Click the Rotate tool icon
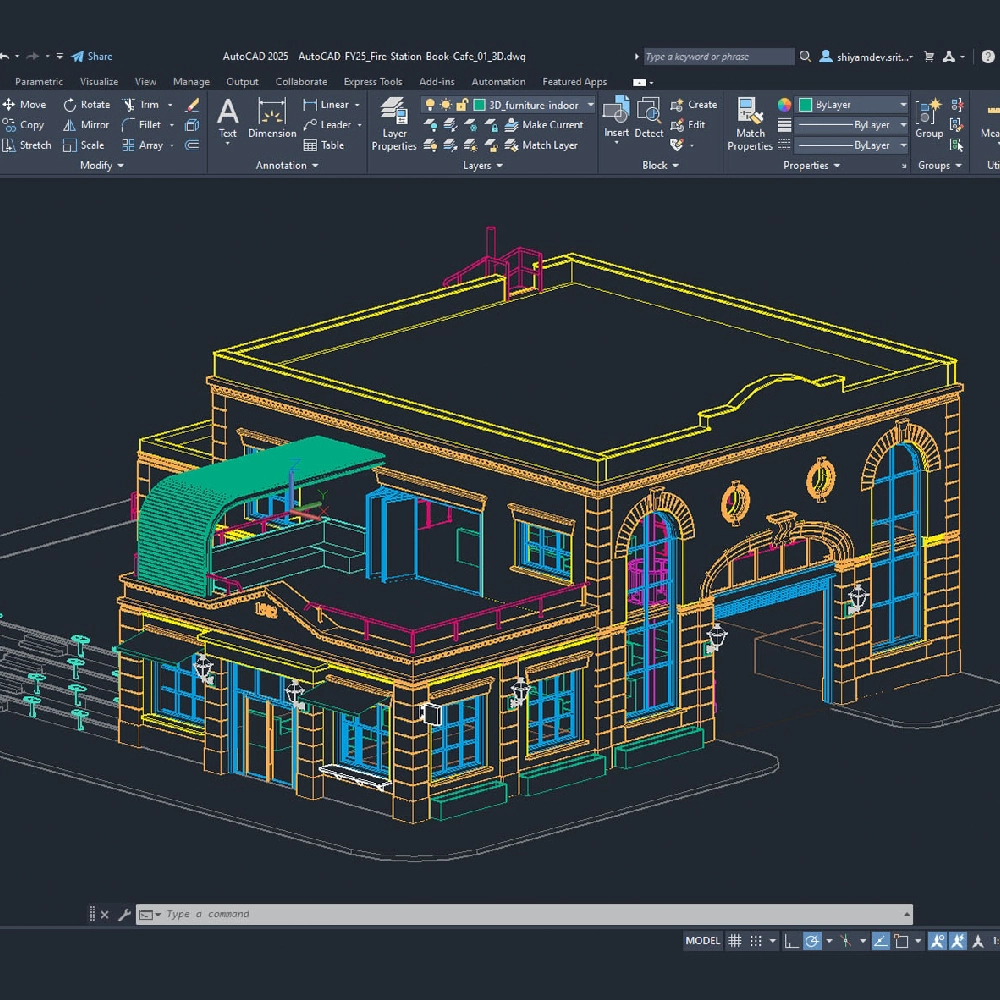Screen dimensions: 1000x1000 [x=70, y=105]
